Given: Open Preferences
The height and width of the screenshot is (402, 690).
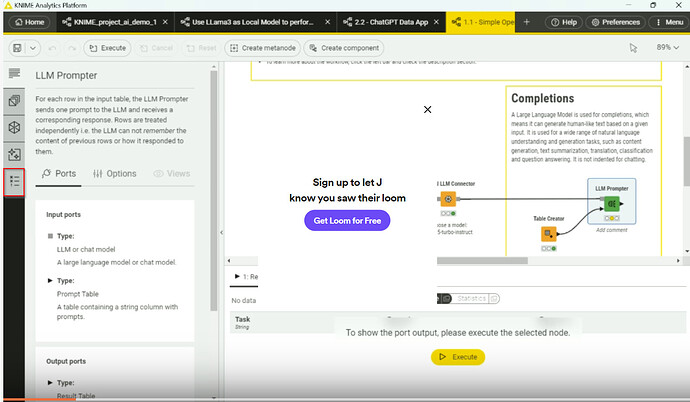Looking at the screenshot, I should point(615,22).
